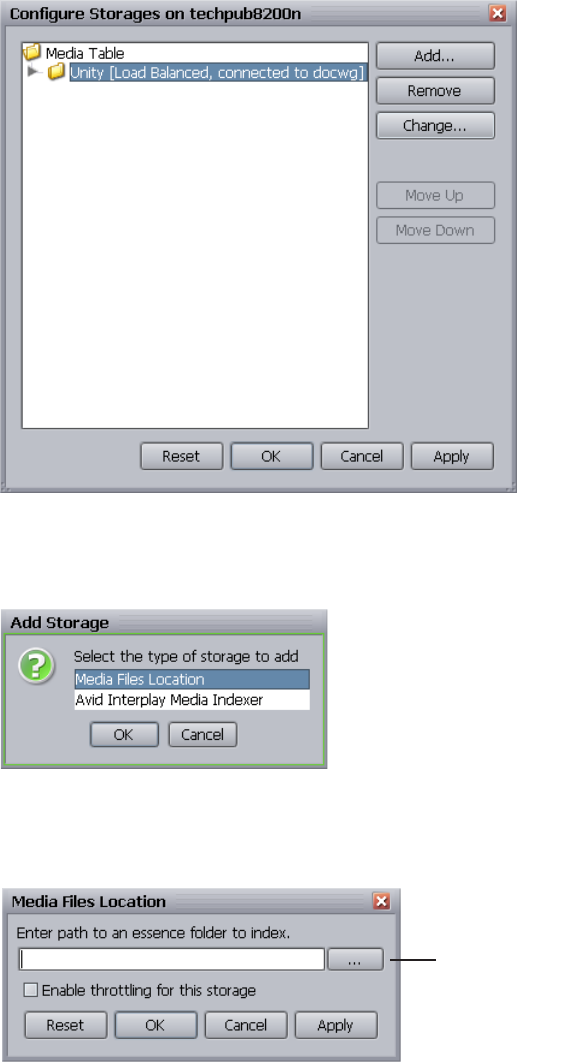Screen dimensions: 576x1064
Task: Select the Media Table root item
Action: (x=85, y=53)
